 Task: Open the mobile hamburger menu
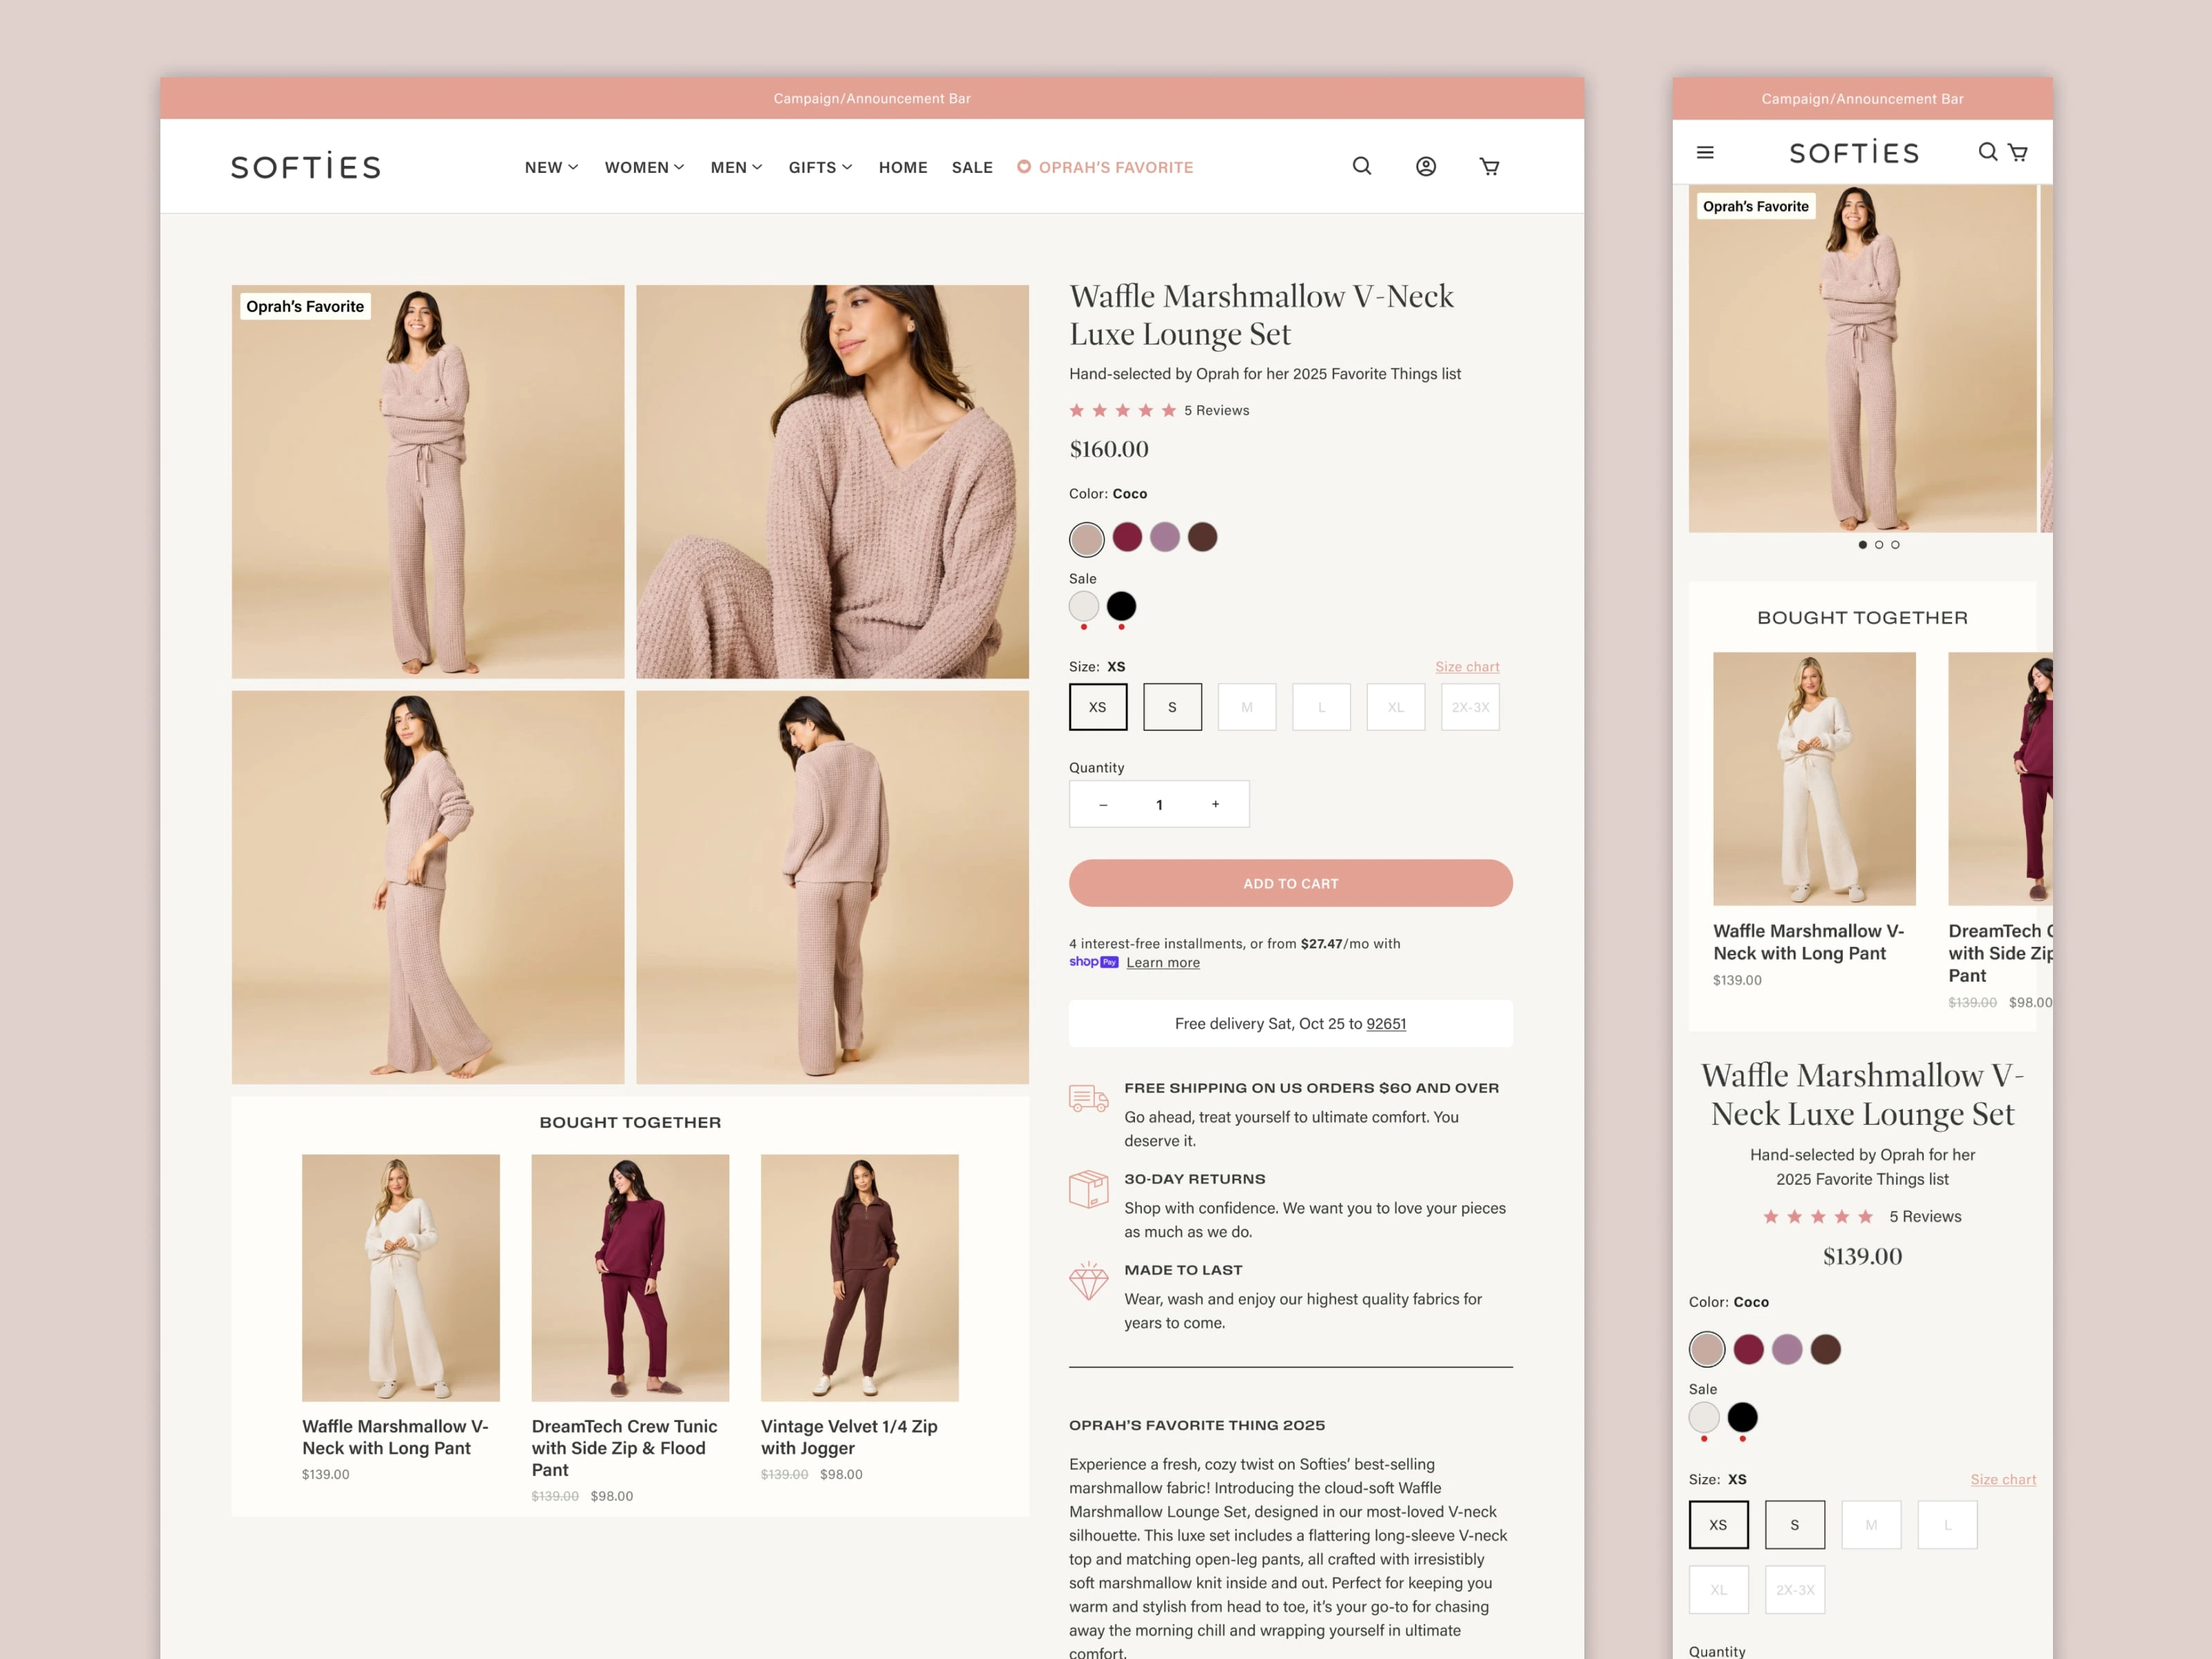click(x=1705, y=152)
